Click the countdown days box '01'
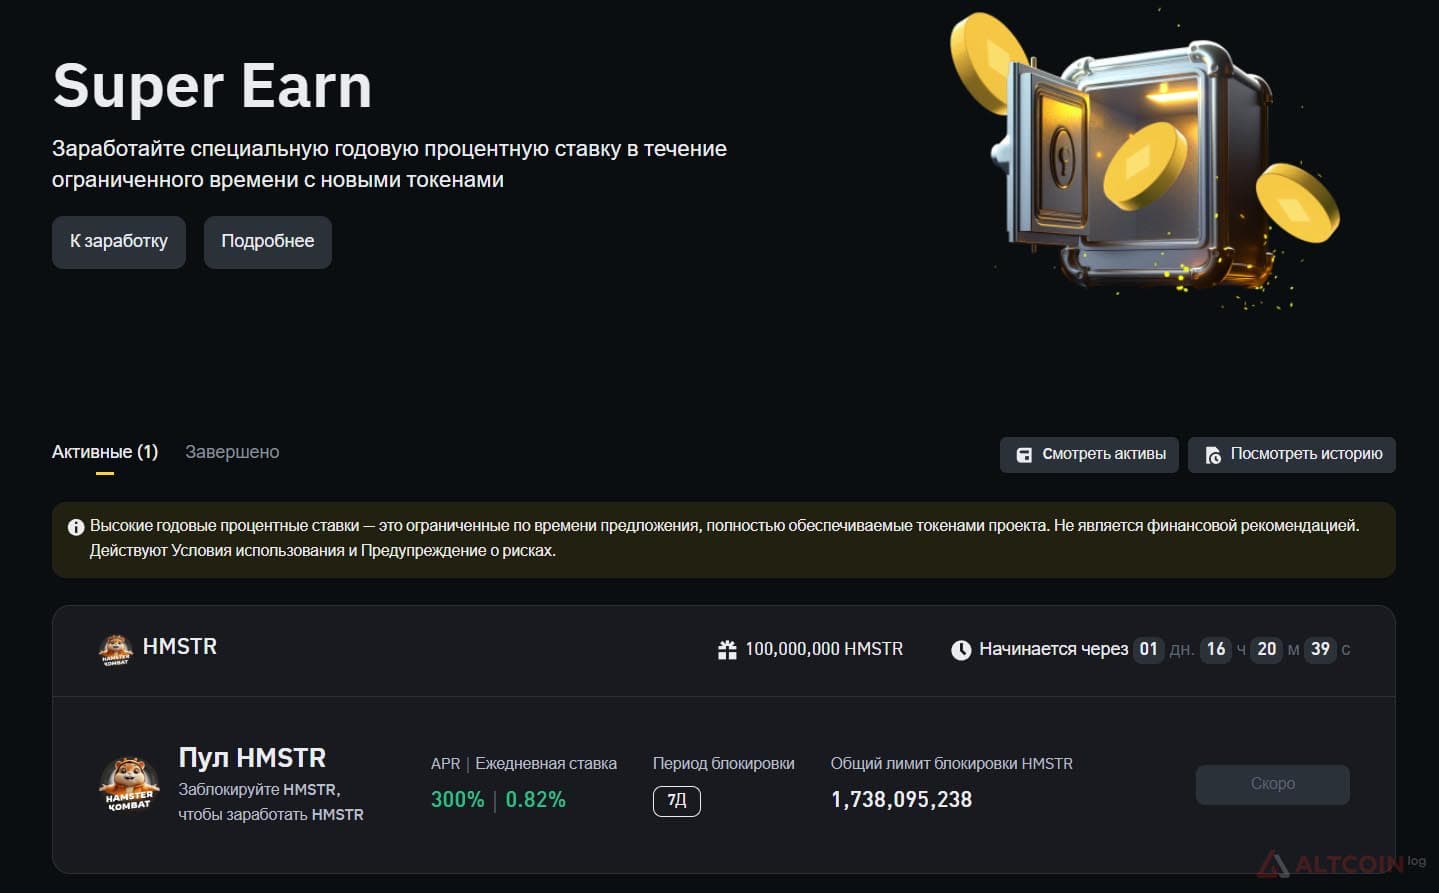Viewport: 1439px width, 893px height. click(1149, 649)
